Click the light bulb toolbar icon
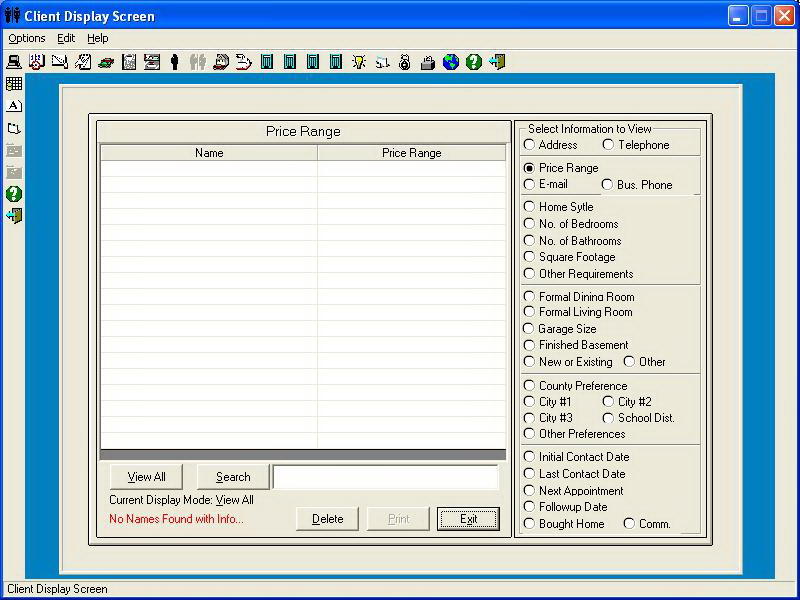The image size is (800, 600). pos(359,62)
